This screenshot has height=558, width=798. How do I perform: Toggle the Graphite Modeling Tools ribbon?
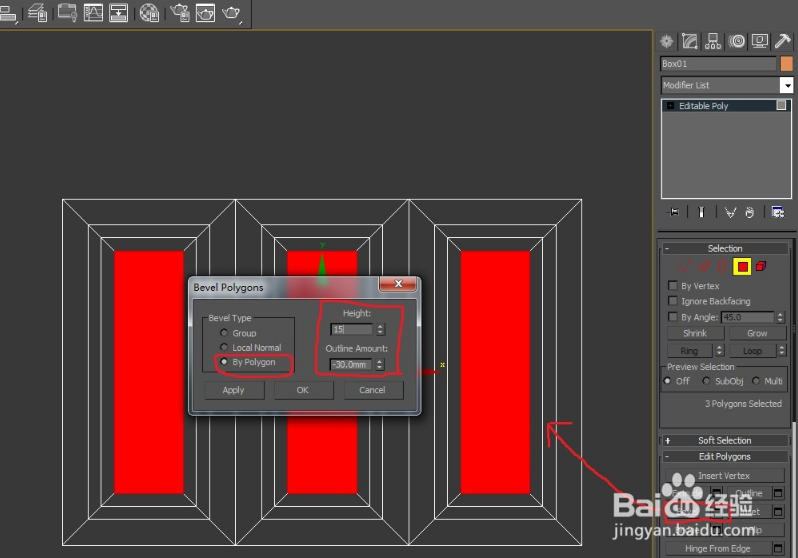(67, 12)
